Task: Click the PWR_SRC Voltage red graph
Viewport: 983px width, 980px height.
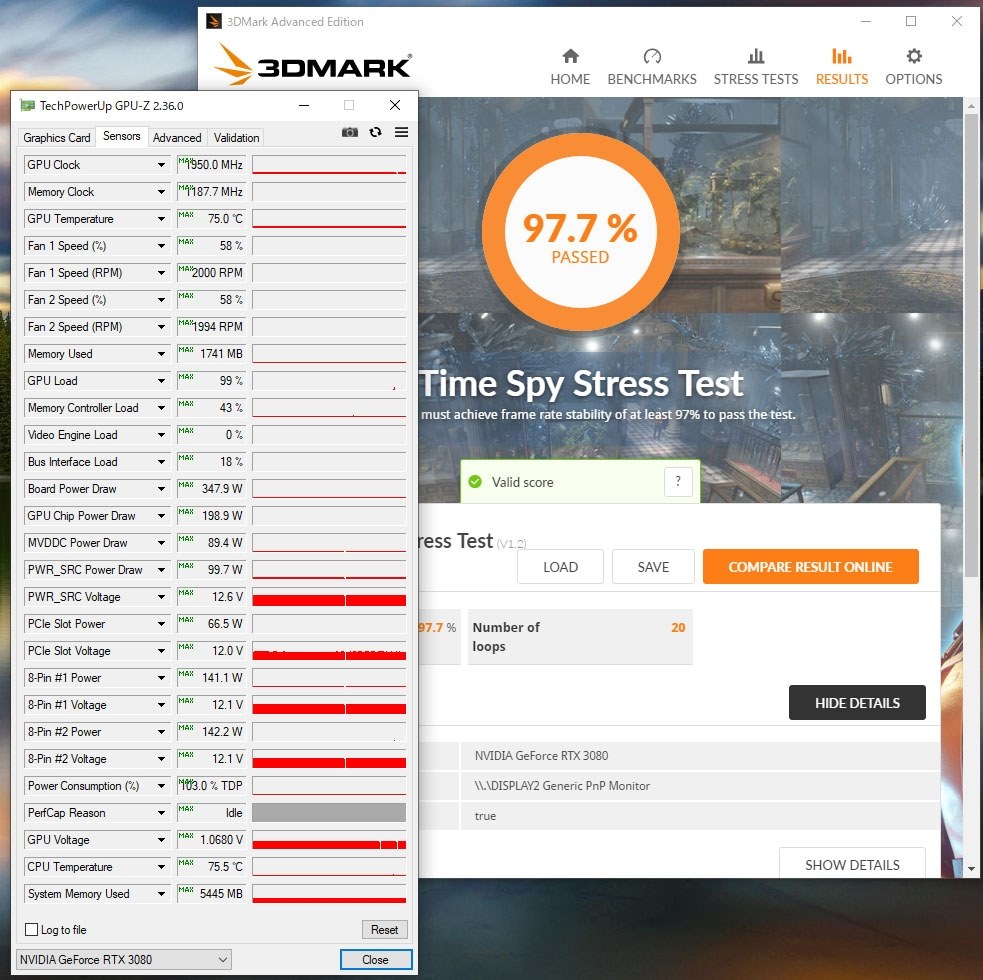Action: [329, 596]
